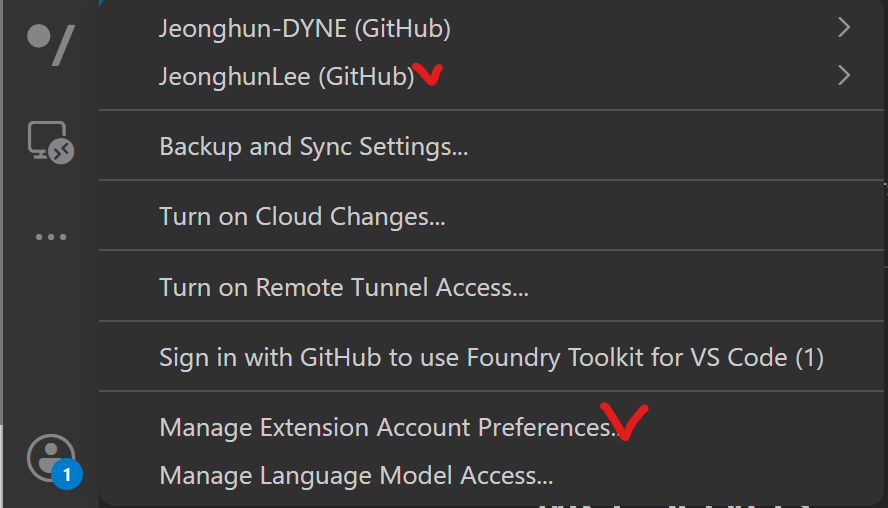Click the blue notification badge showing 1
The height and width of the screenshot is (508, 888).
67,474
